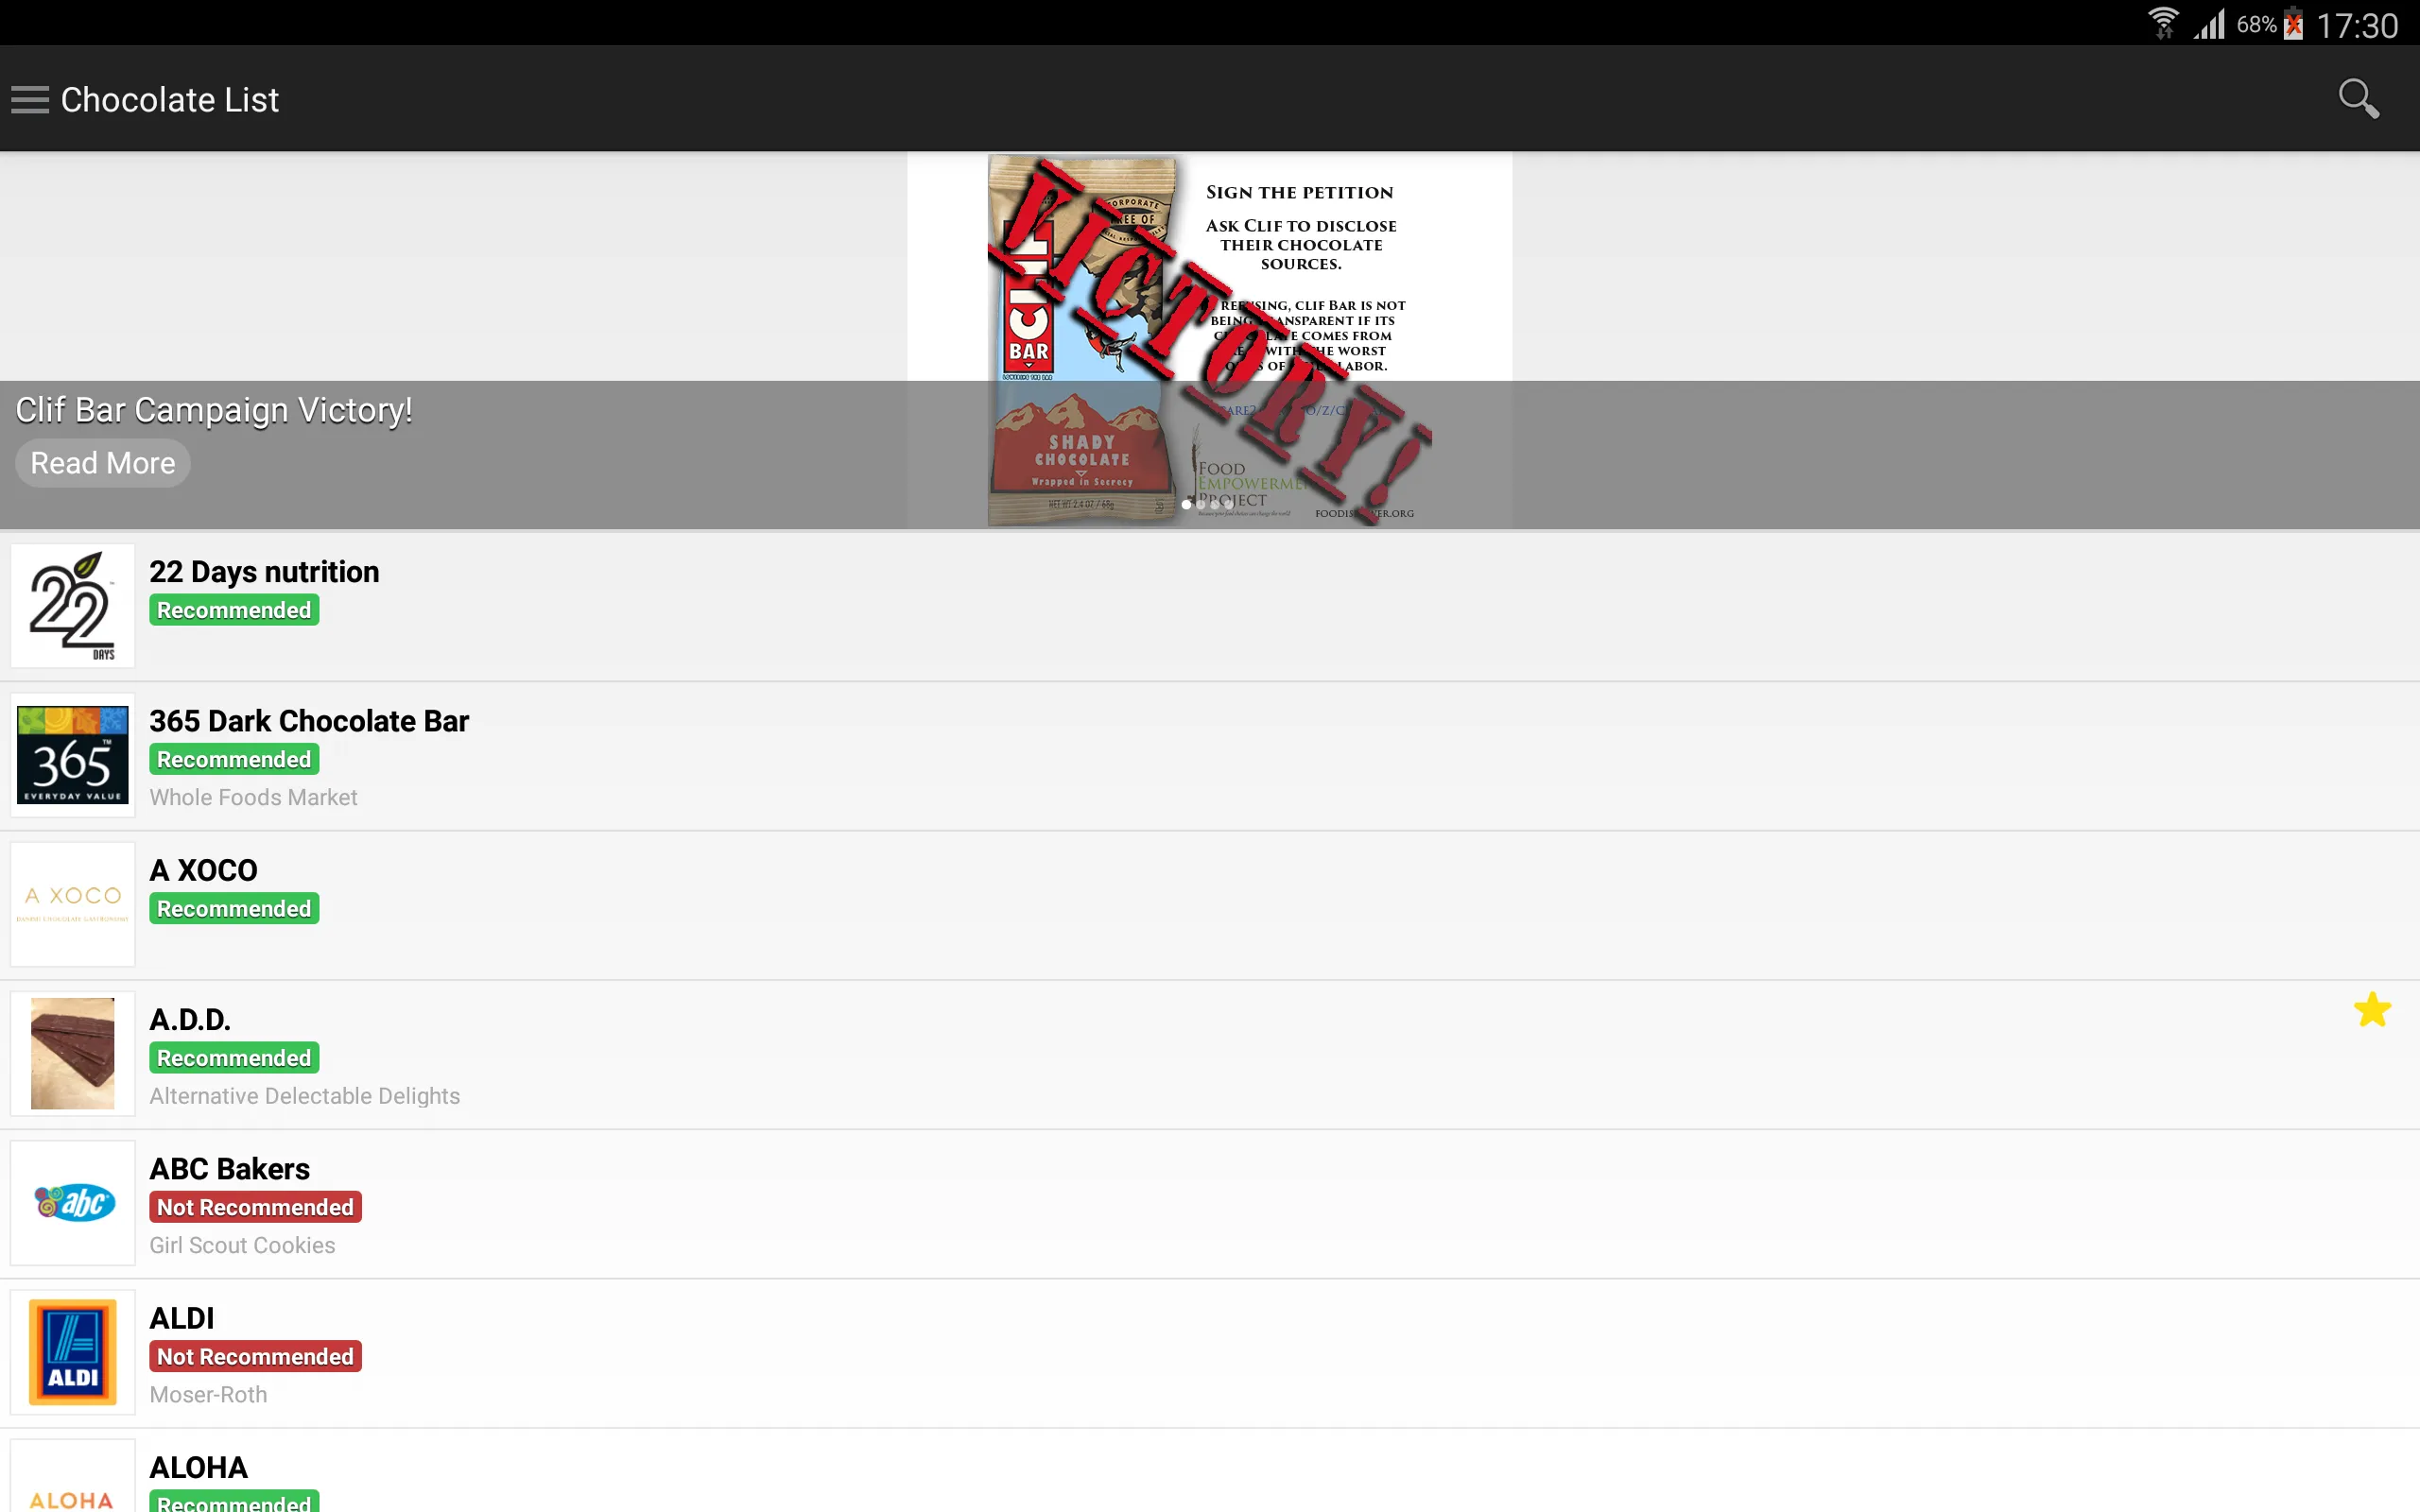The height and width of the screenshot is (1512, 2420).
Task: Click the 22 Days Nutrition logo icon
Action: coord(72,605)
